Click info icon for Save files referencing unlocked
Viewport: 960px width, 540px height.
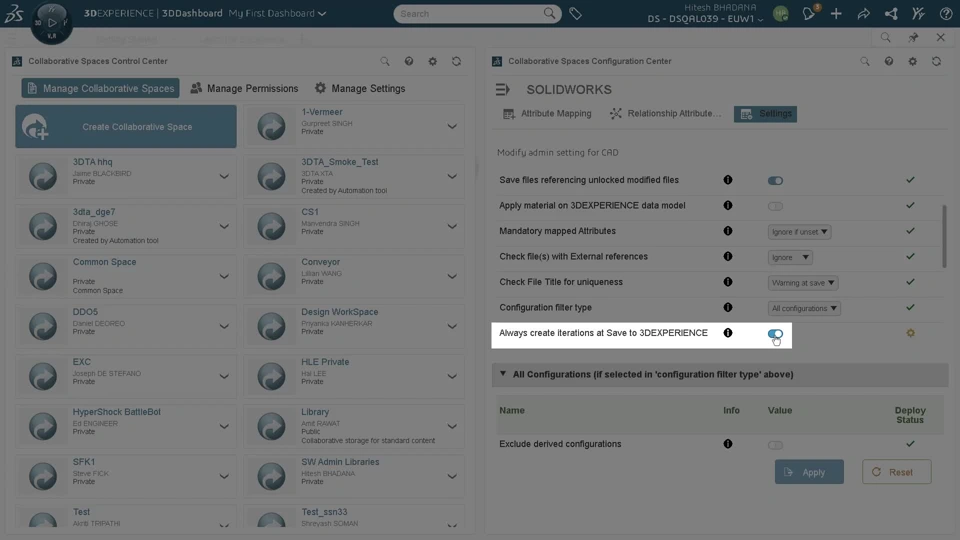coord(727,180)
